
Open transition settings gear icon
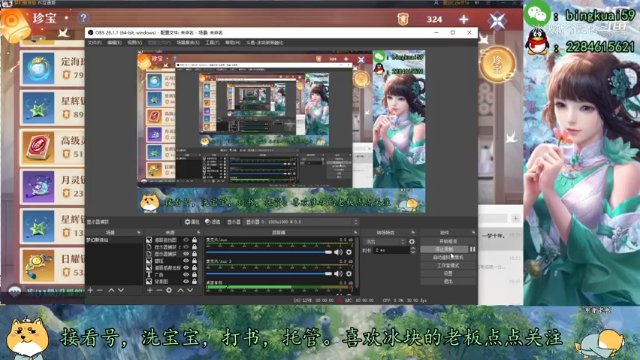pyautogui.click(x=412, y=242)
